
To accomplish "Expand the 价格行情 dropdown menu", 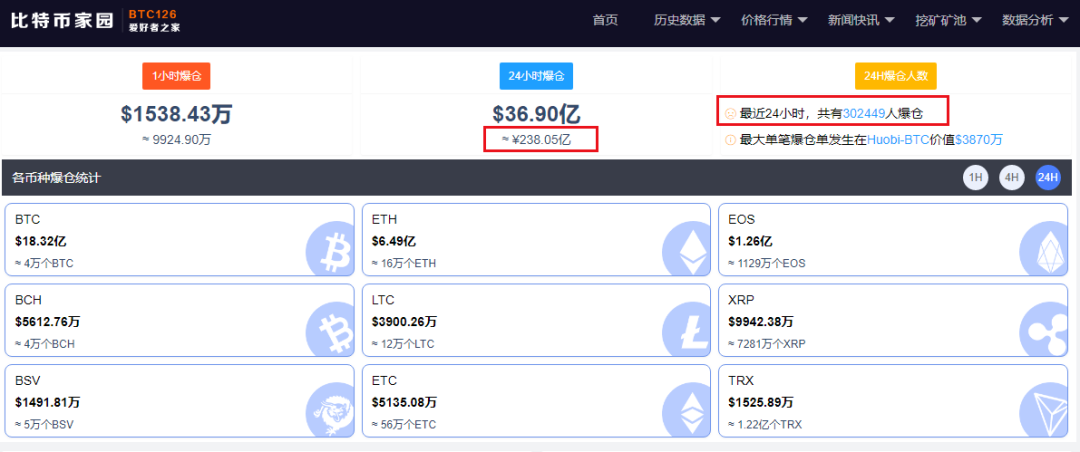I will point(773,20).
